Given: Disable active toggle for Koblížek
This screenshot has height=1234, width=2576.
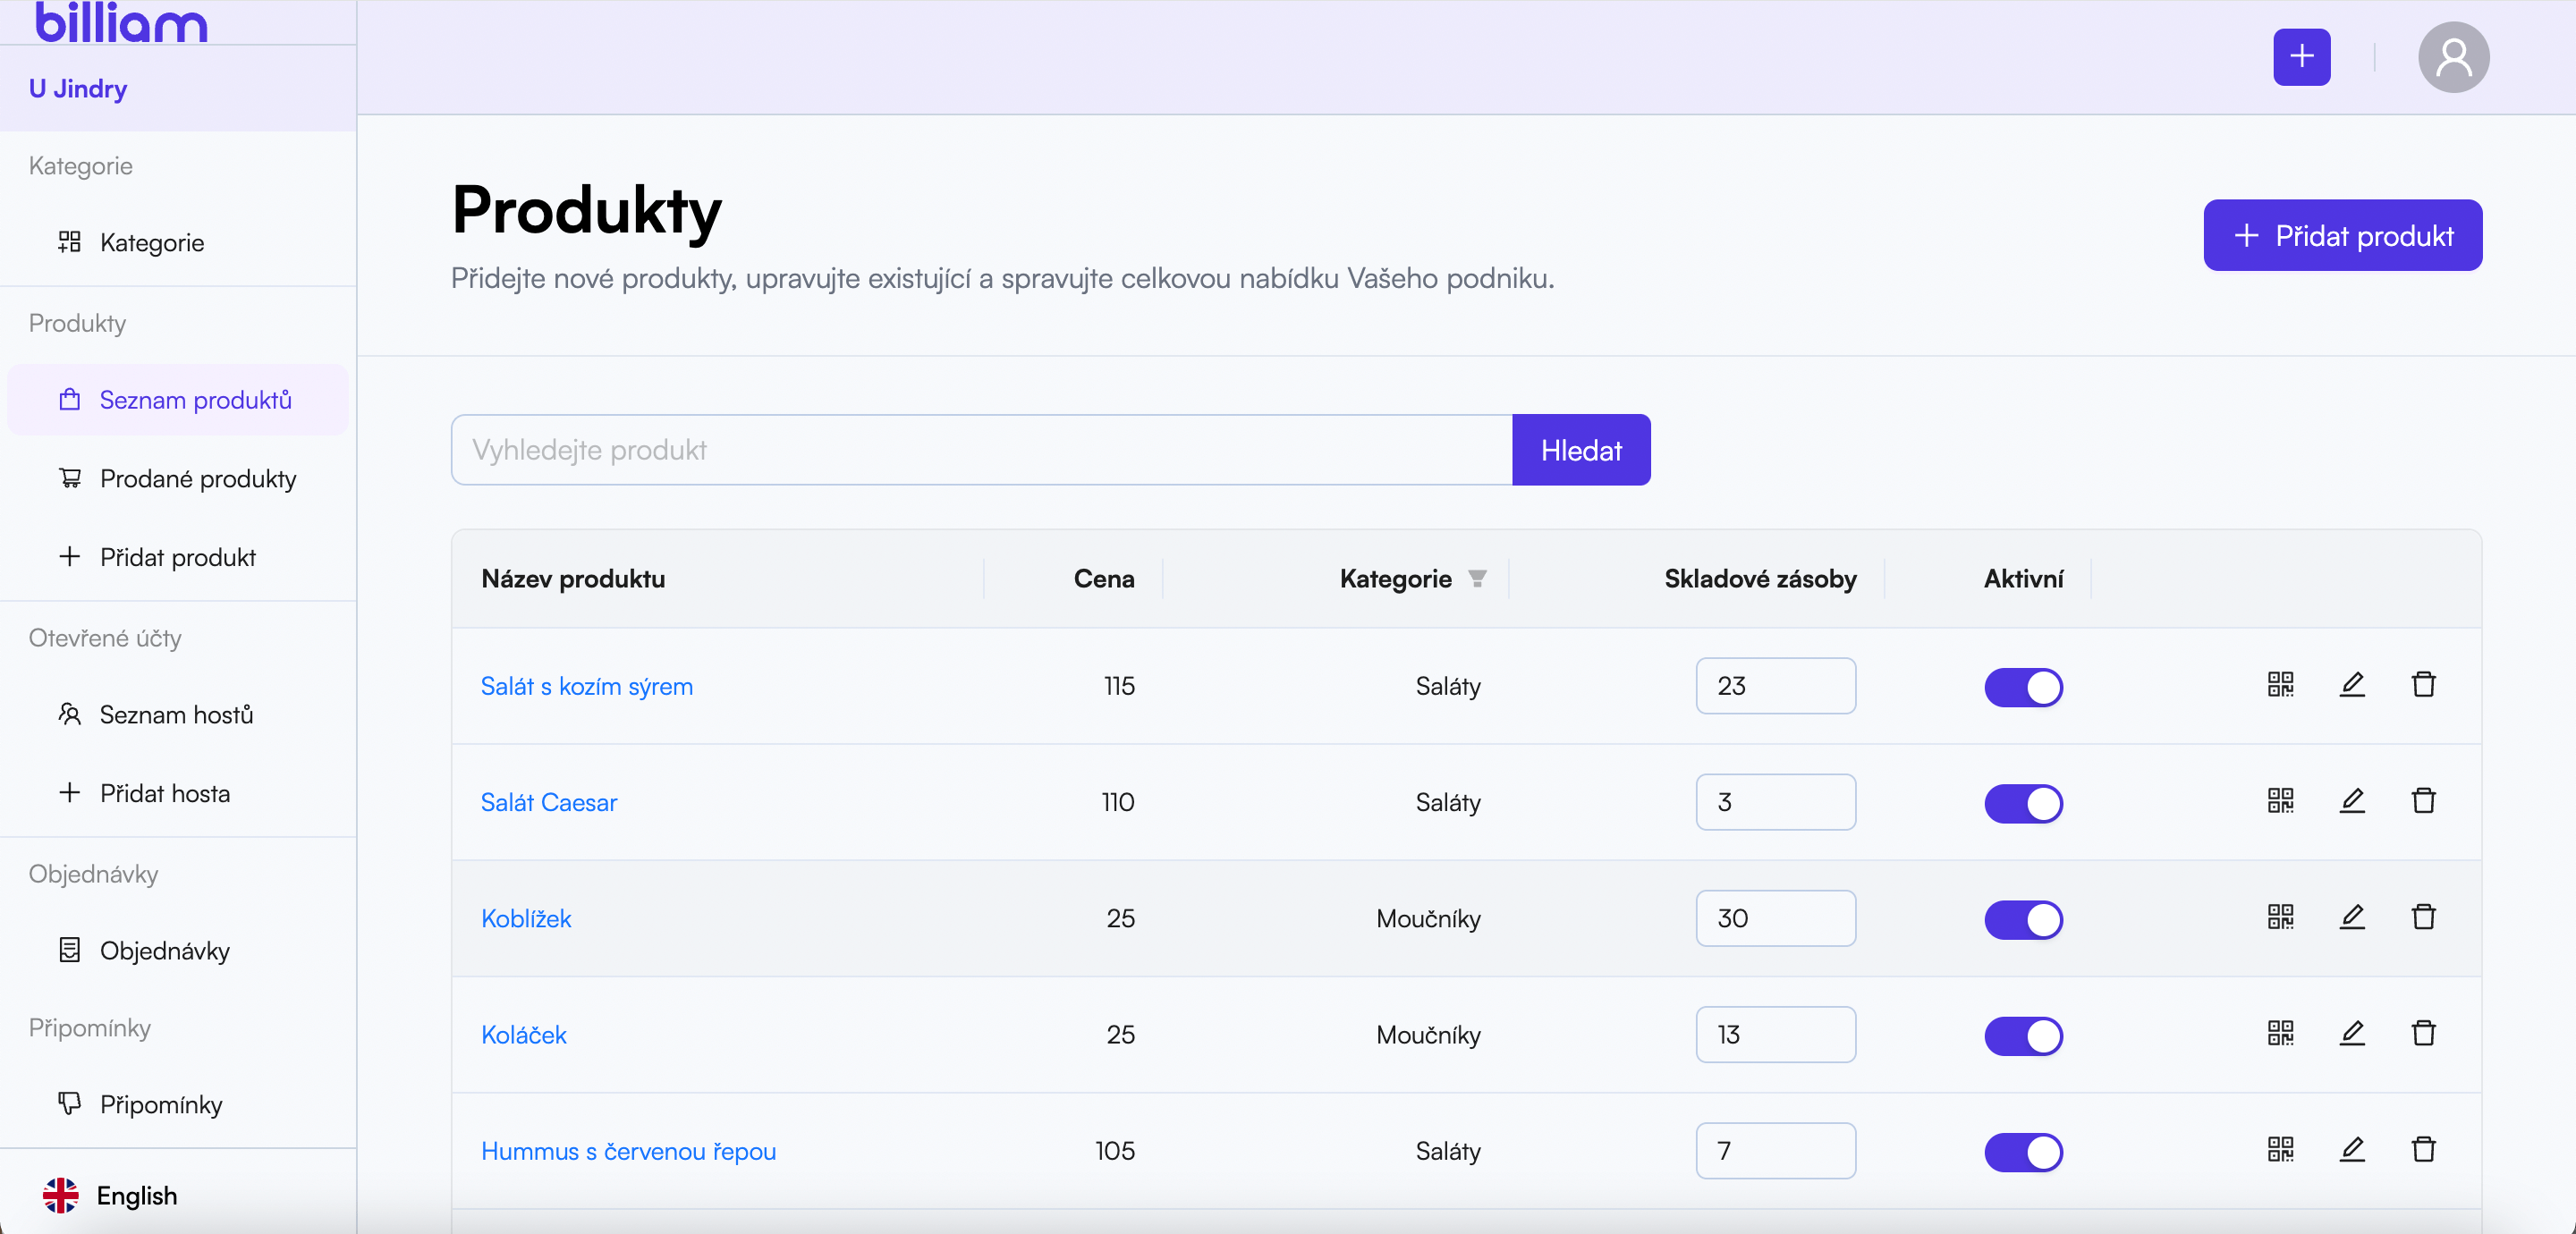Looking at the screenshot, I should [x=2024, y=918].
